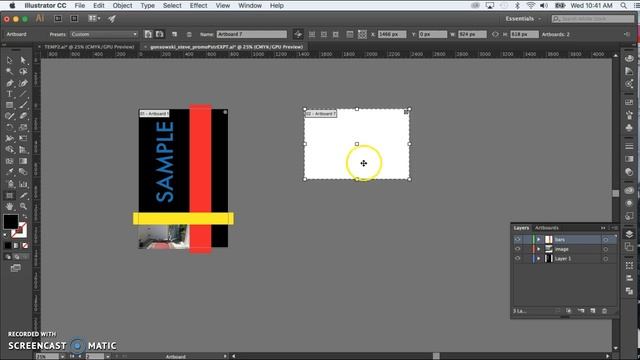Image resolution: width=640 pixels, height=360 pixels.
Task: Click the Spotlight search icon in menu bar
Action: click(x=623, y=6)
